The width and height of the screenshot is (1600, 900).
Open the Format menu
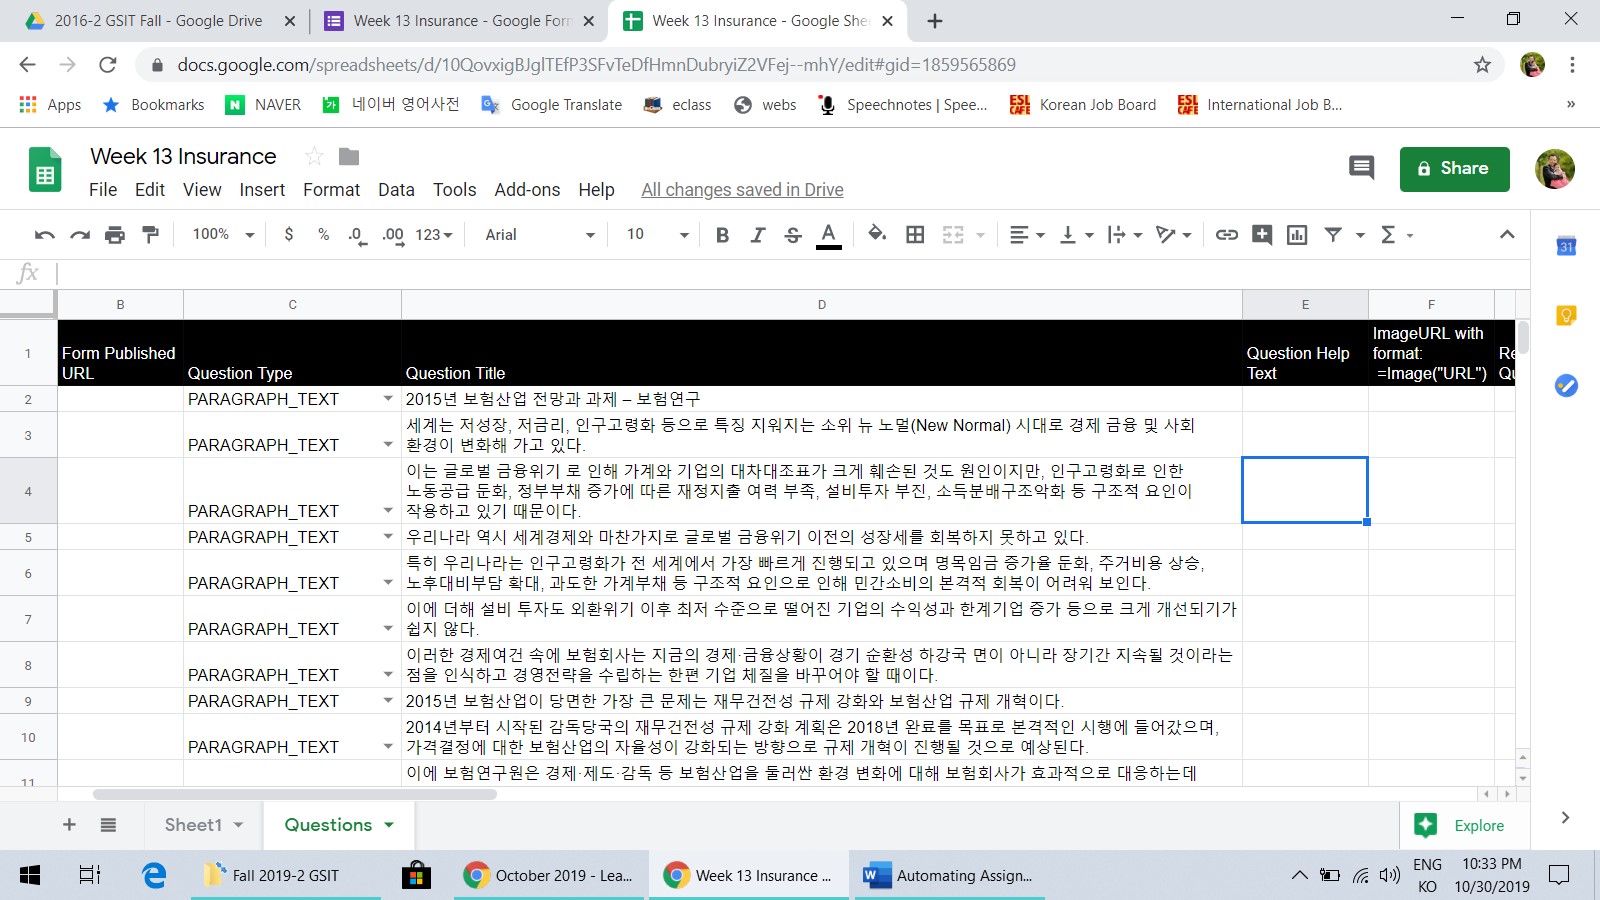[x=331, y=190]
